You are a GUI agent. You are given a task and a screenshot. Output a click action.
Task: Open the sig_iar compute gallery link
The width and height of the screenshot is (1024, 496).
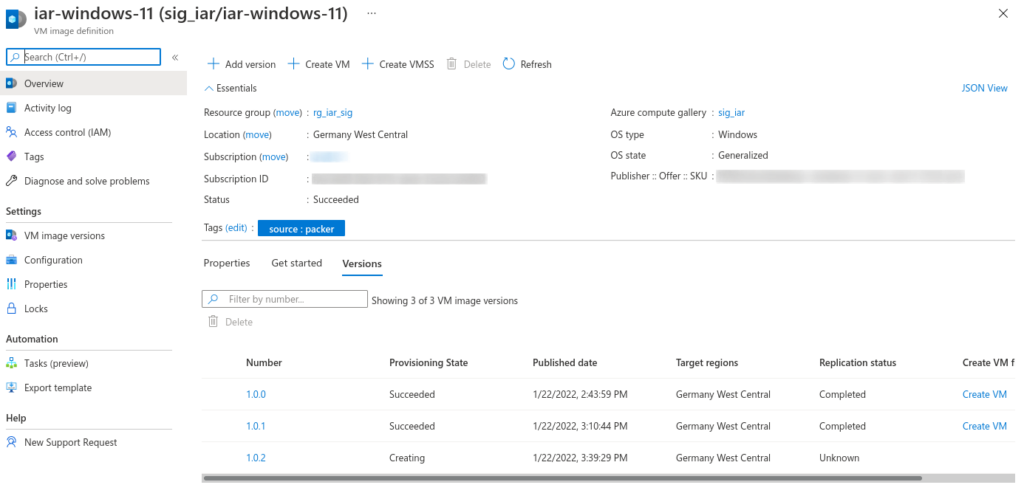(x=731, y=112)
